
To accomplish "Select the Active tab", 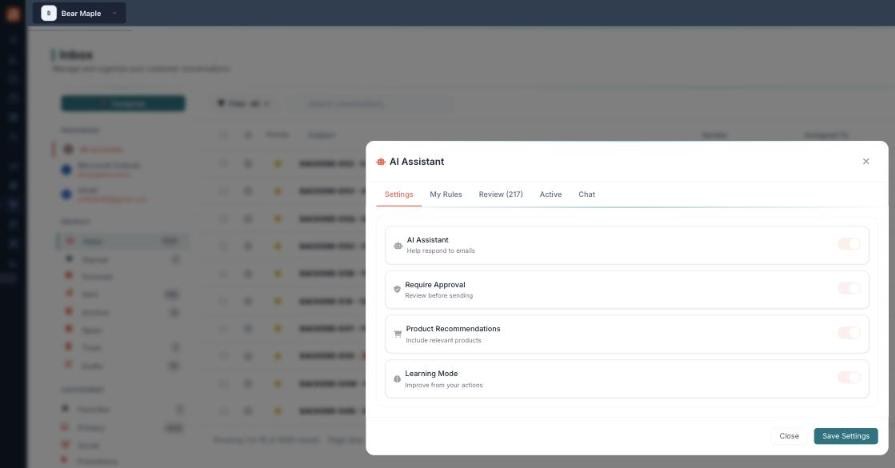I will pos(551,195).
